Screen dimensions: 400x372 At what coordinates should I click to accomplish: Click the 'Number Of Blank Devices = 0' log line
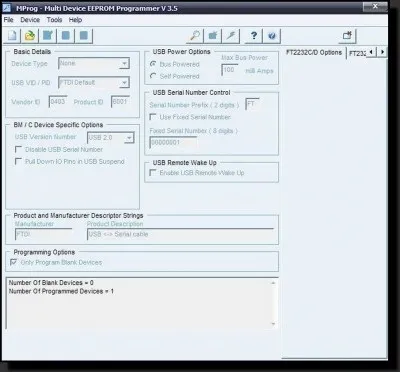pos(51,283)
